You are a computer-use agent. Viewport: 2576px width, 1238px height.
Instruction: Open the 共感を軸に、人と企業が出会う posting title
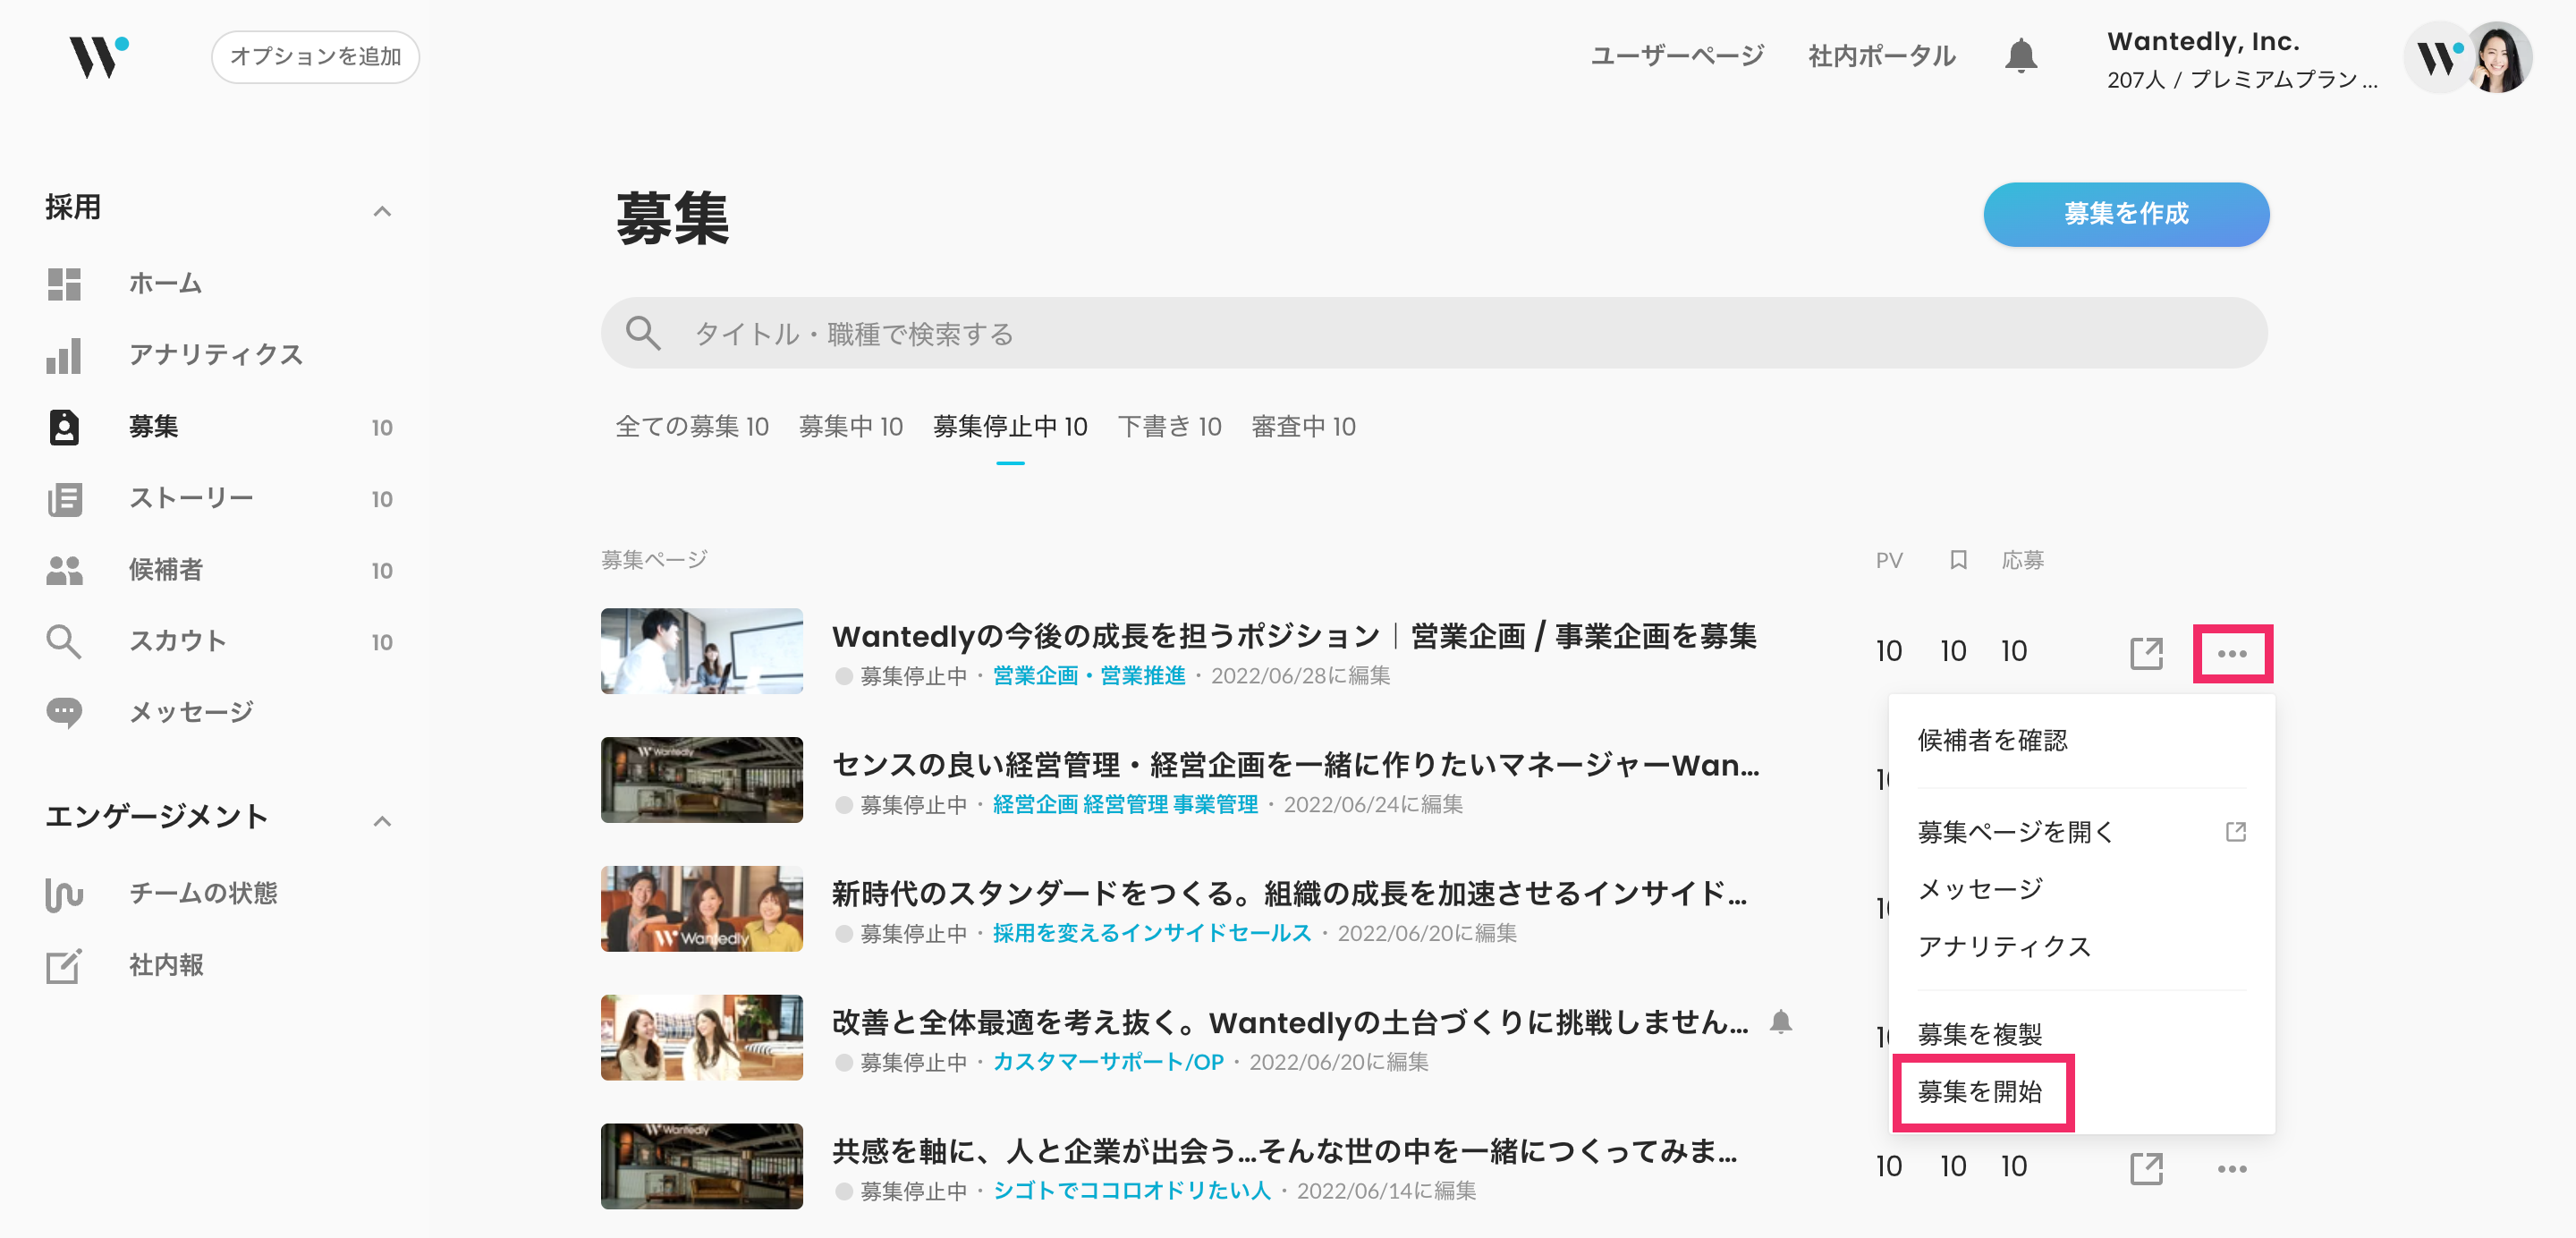(1284, 1151)
